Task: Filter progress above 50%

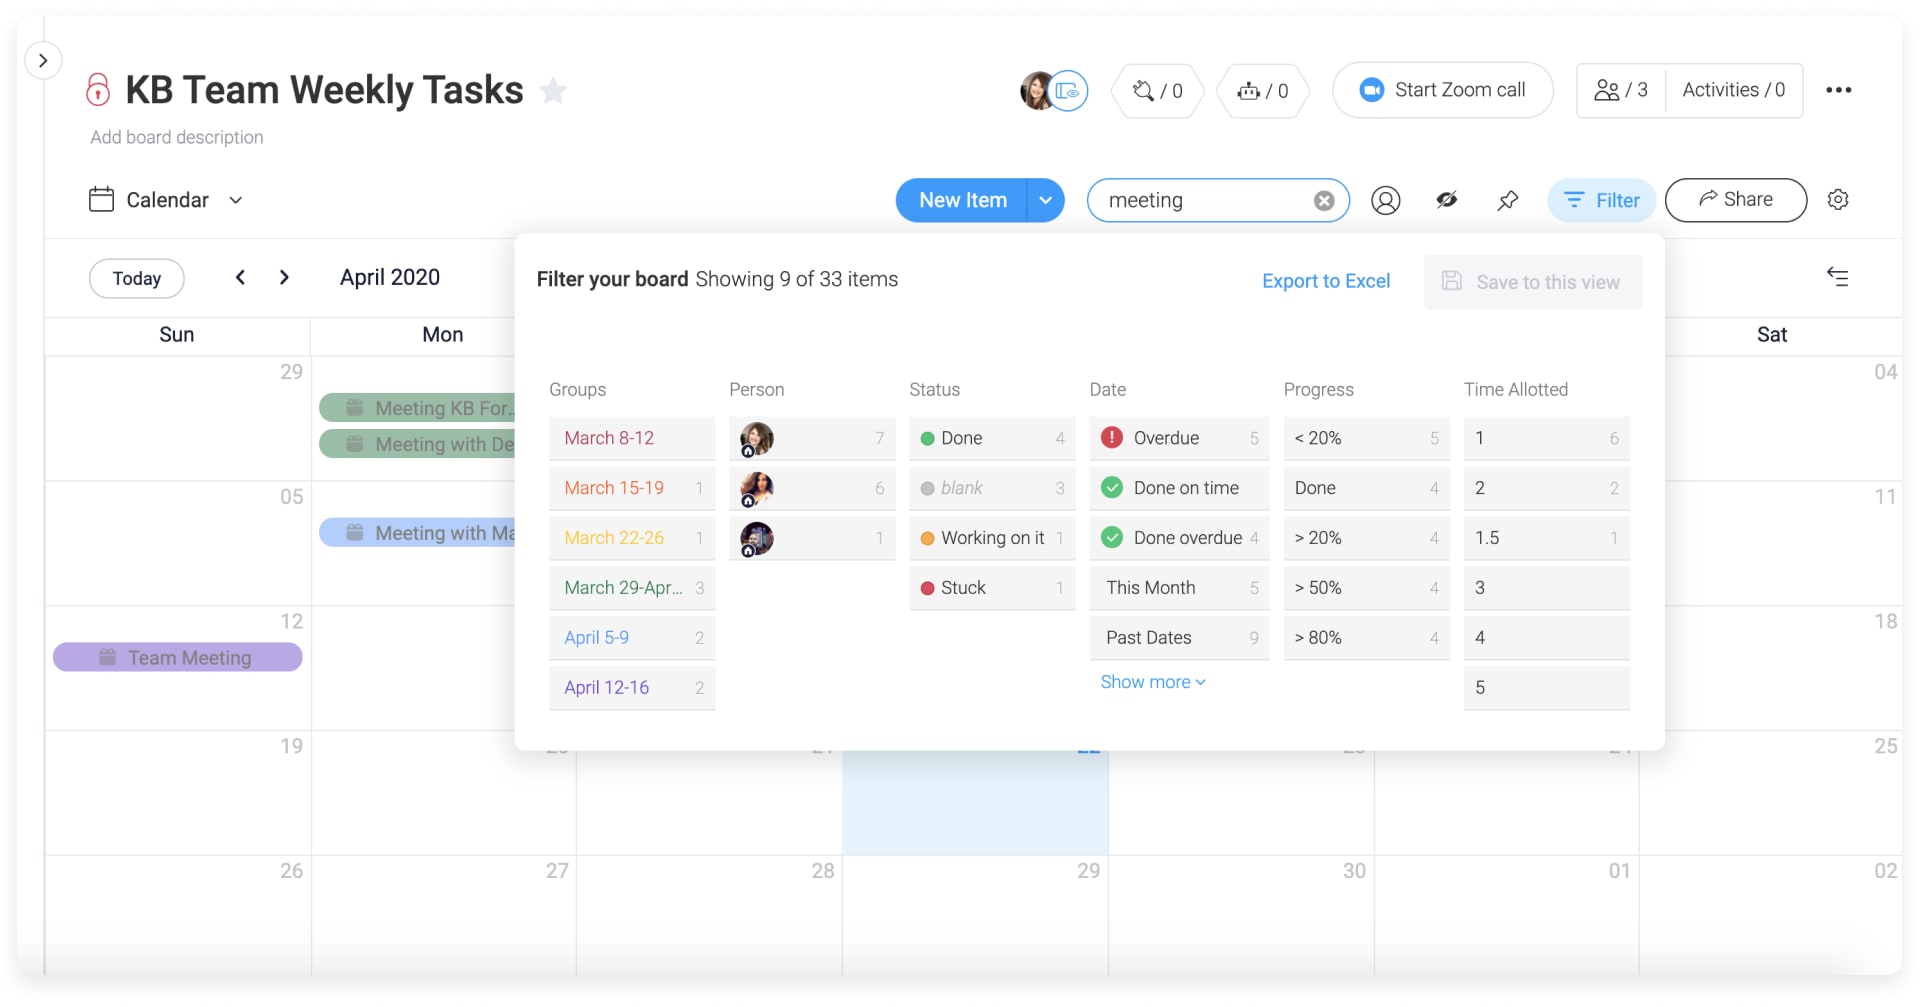Action: point(1366,588)
